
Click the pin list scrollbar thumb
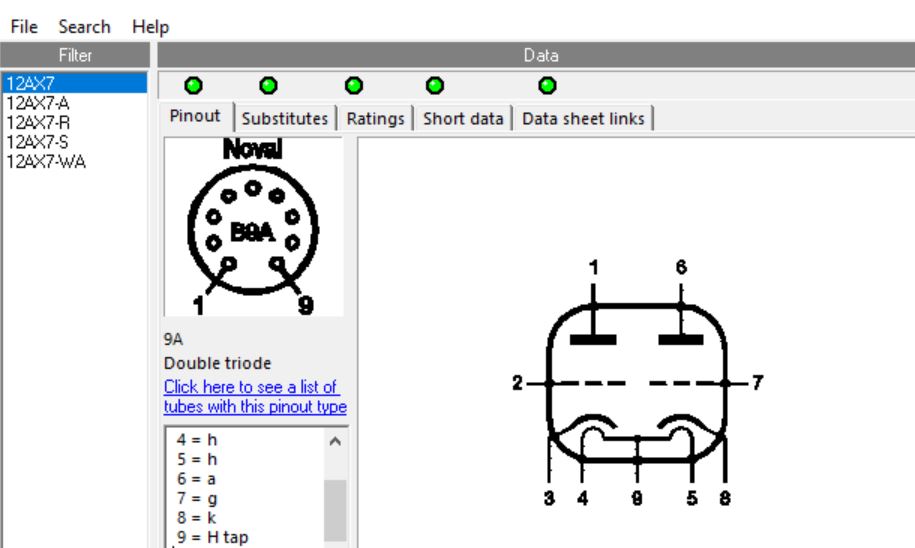[335, 511]
